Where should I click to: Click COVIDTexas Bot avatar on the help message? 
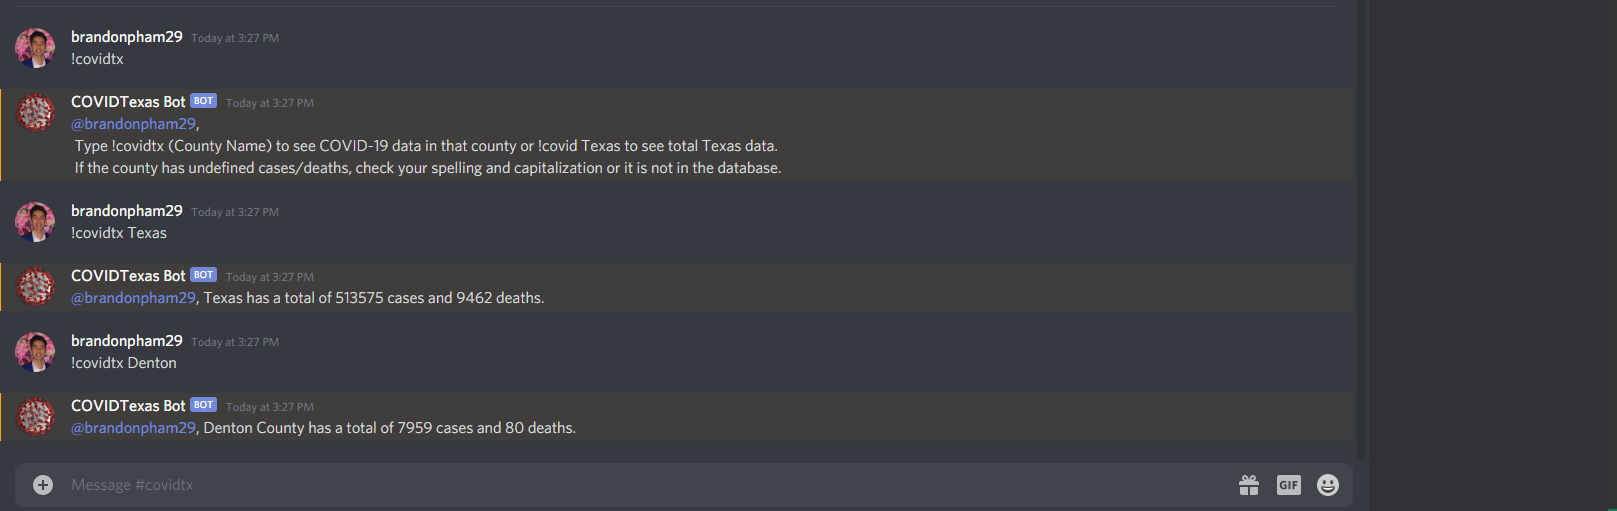[x=35, y=113]
